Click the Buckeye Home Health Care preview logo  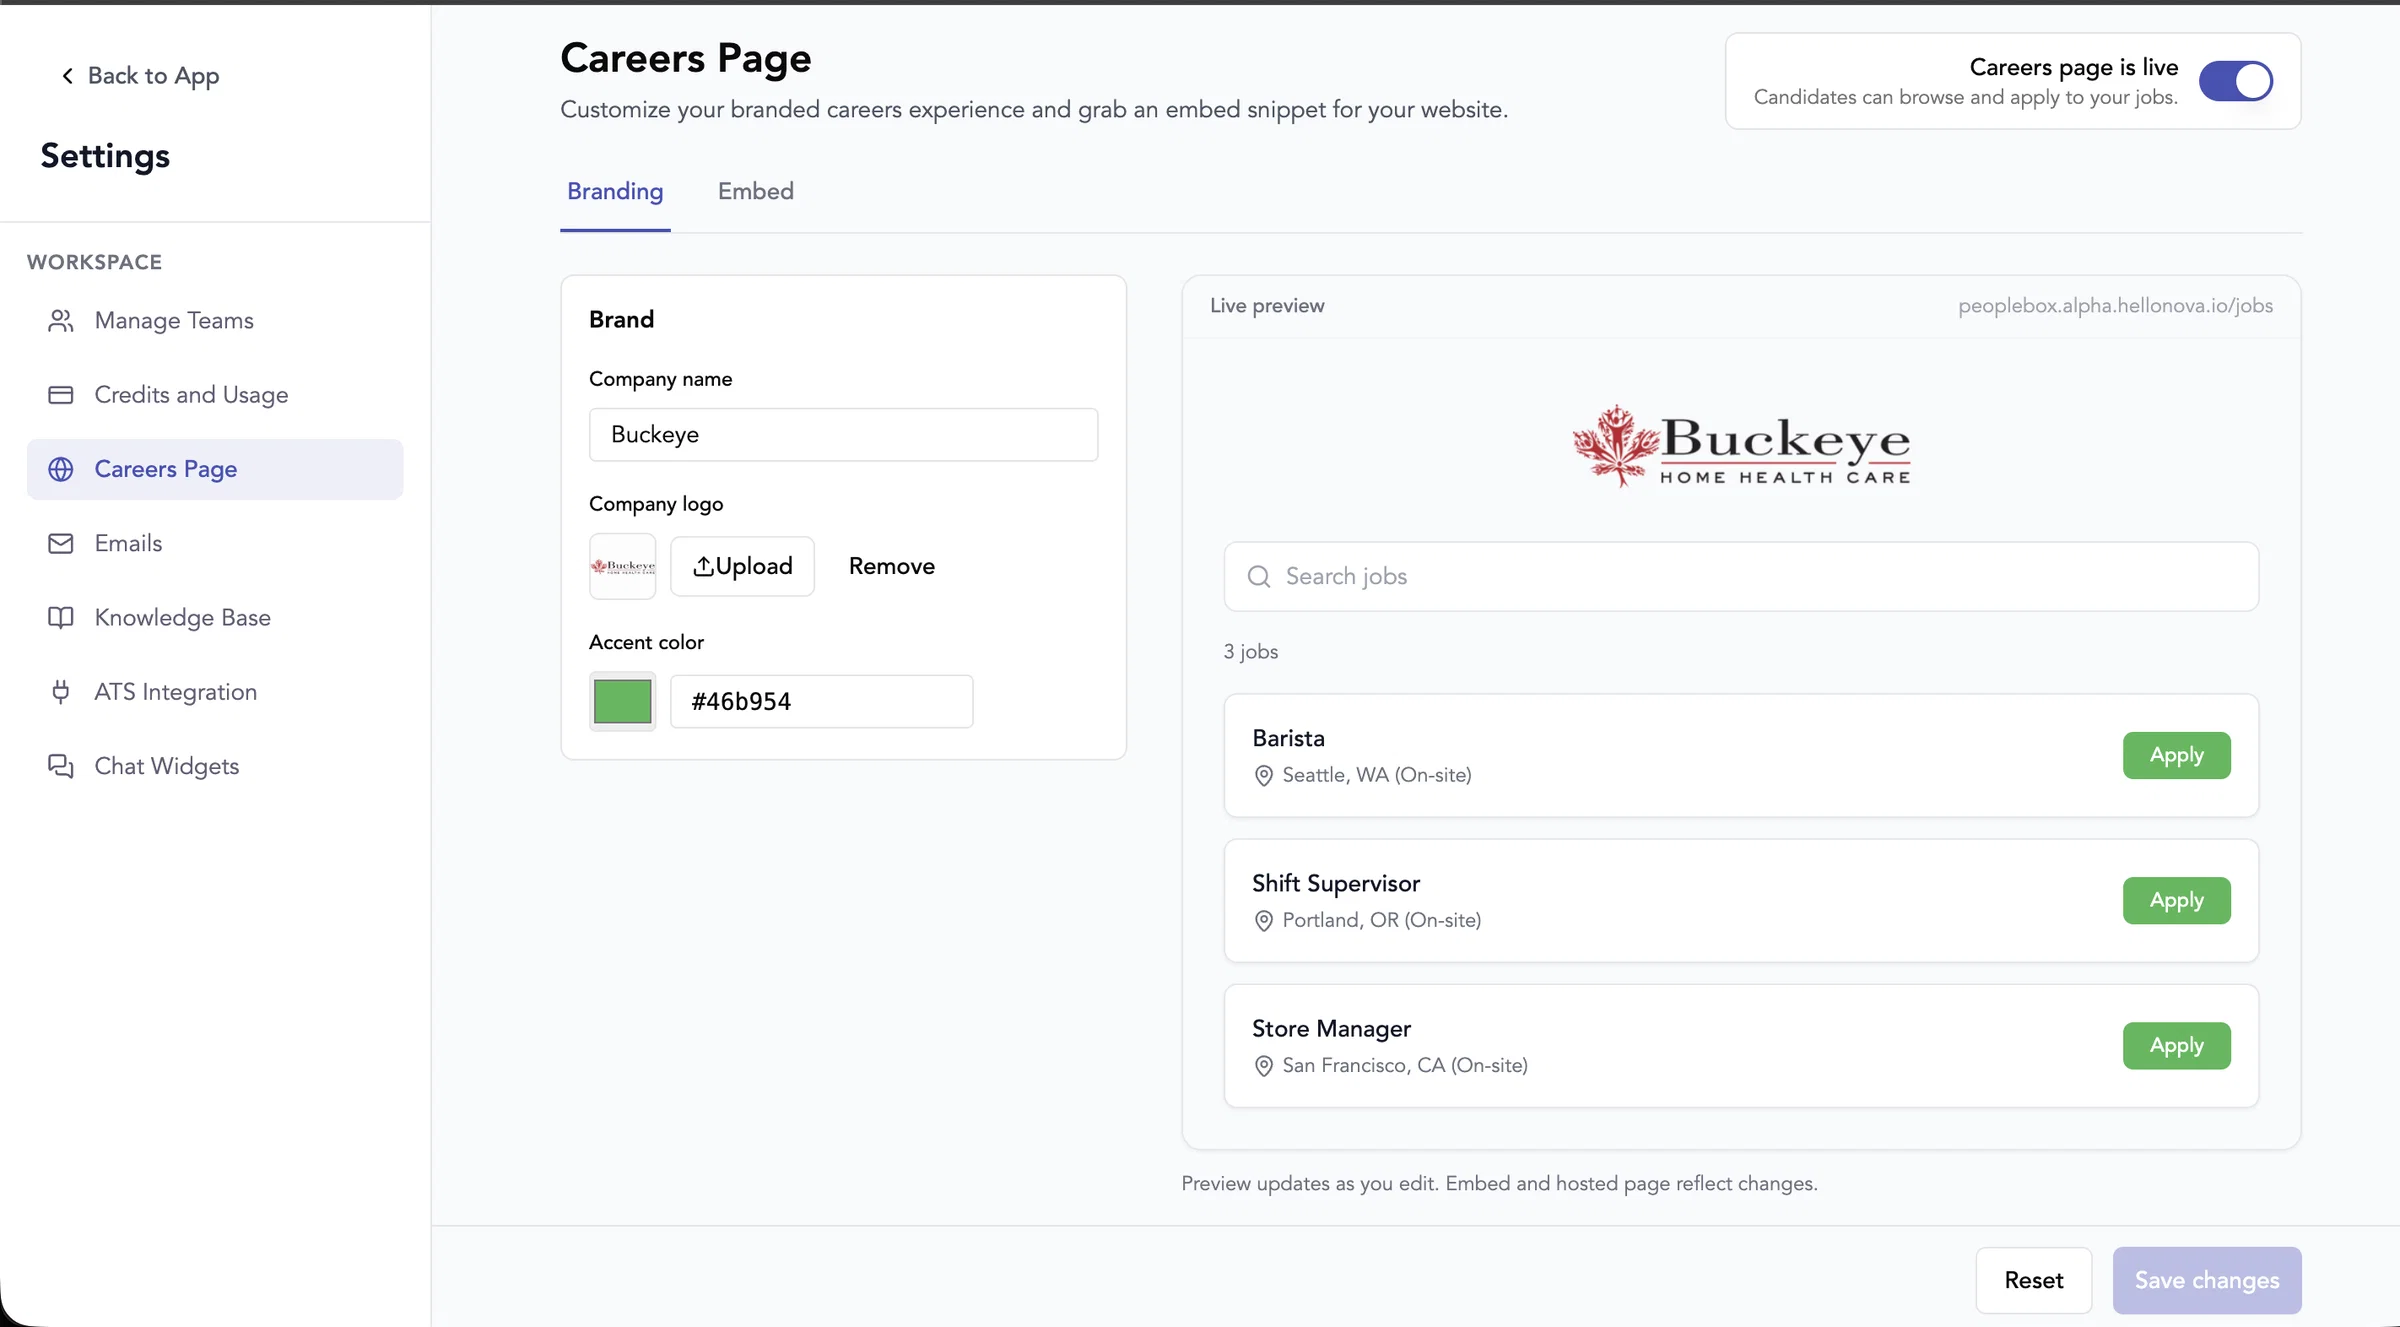(x=1741, y=446)
